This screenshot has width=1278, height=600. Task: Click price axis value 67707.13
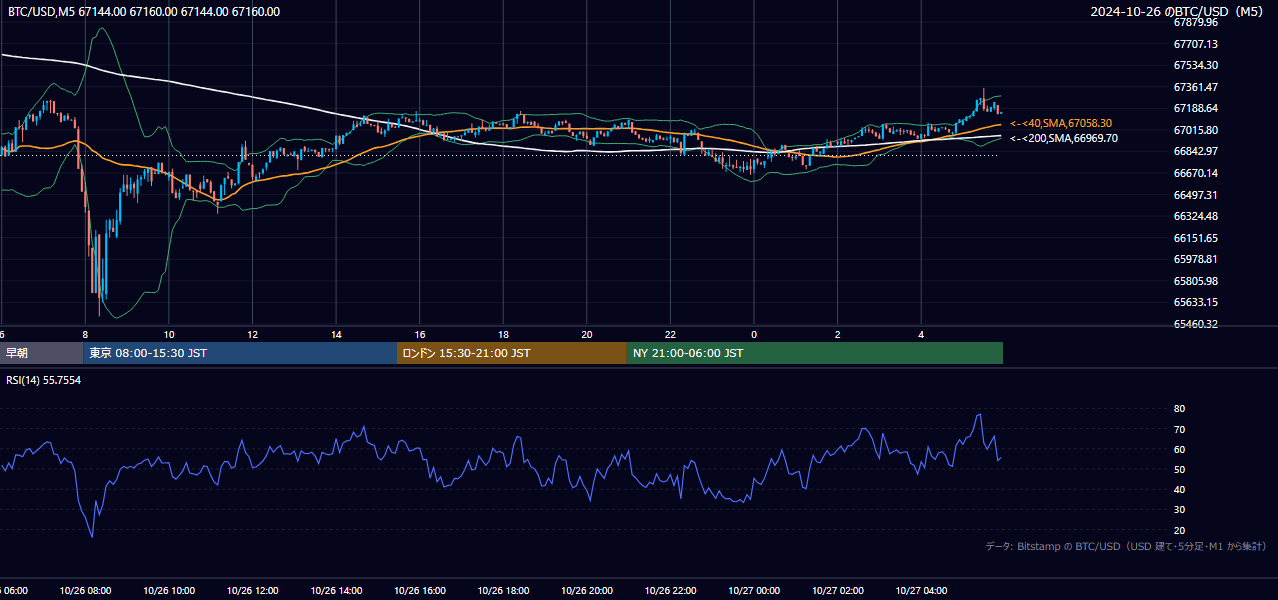coord(1196,44)
